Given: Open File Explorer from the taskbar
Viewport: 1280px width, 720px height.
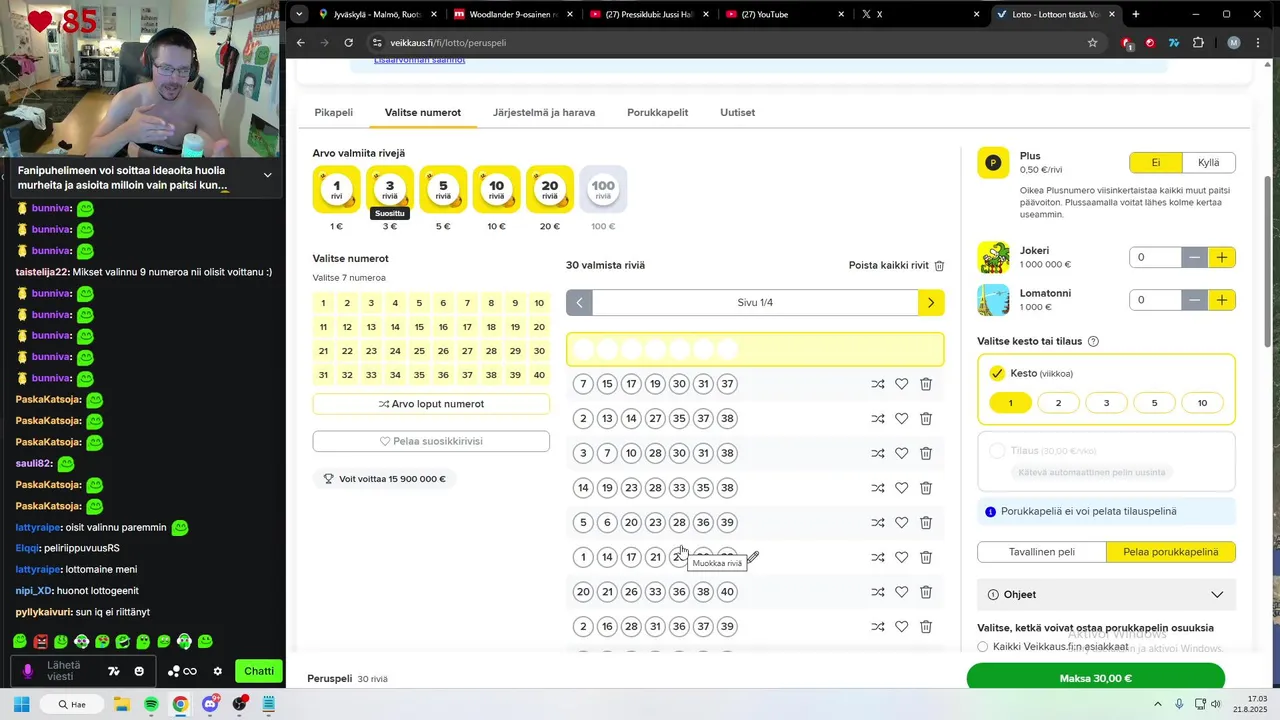Looking at the screenshot, I should [121, 704].
